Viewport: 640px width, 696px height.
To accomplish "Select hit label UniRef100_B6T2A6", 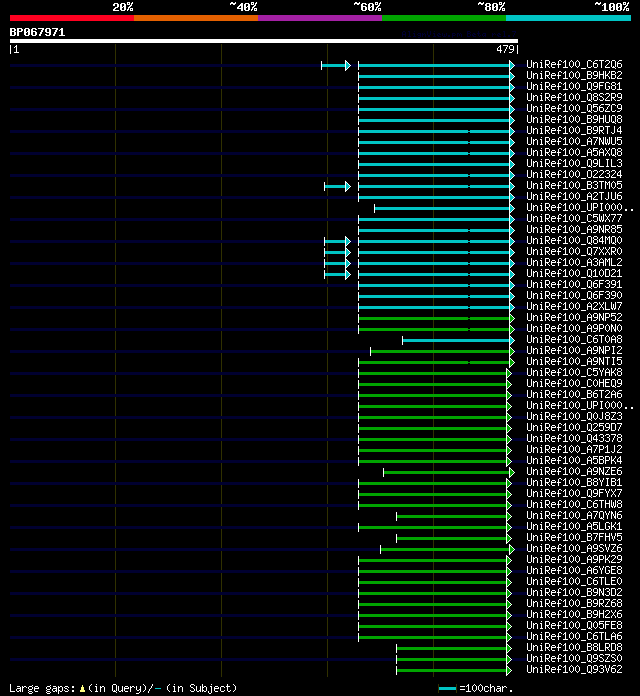I will [574, 394].
